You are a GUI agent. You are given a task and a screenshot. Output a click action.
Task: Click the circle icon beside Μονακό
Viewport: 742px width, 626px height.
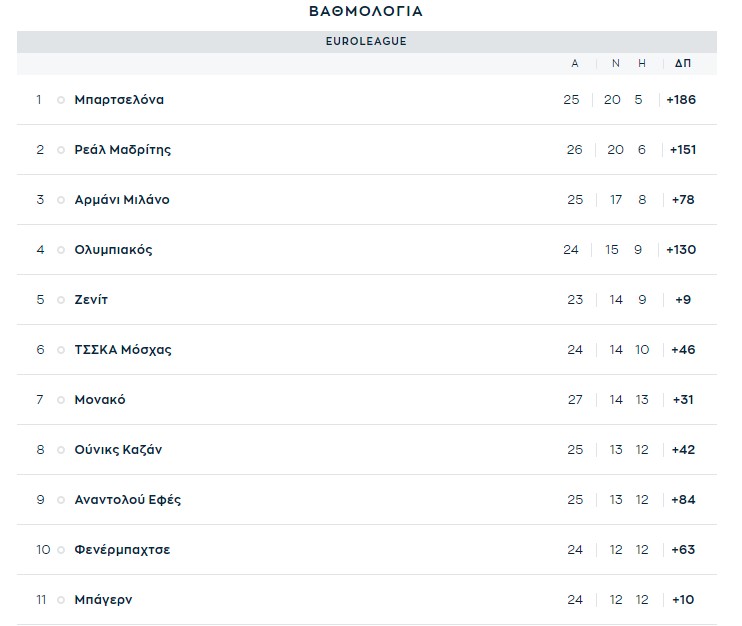(61, 400)
